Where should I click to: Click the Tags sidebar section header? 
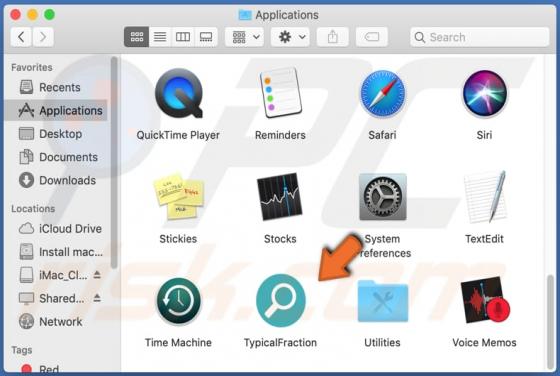coord(22,350)
